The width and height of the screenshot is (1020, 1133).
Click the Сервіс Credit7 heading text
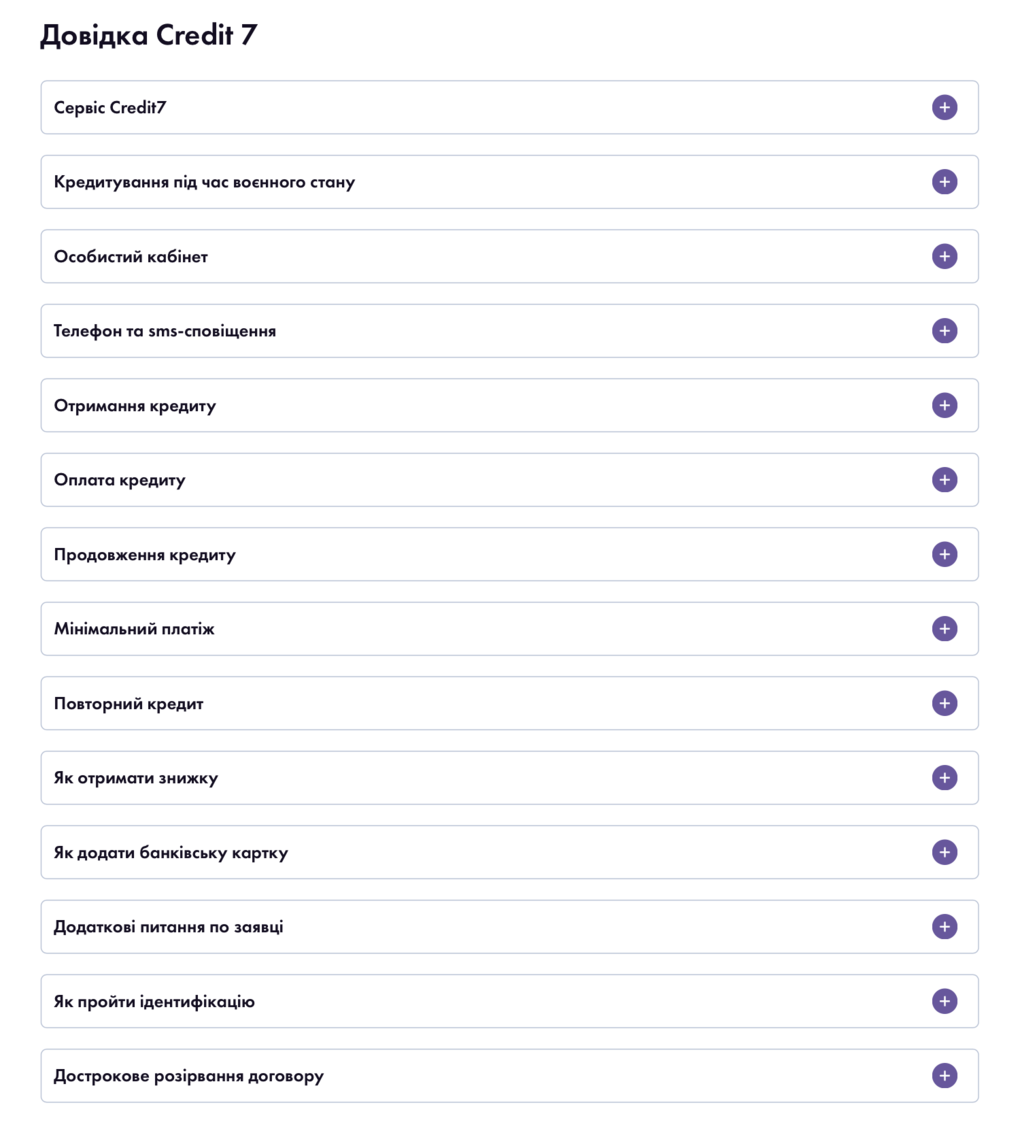point(110,107)
